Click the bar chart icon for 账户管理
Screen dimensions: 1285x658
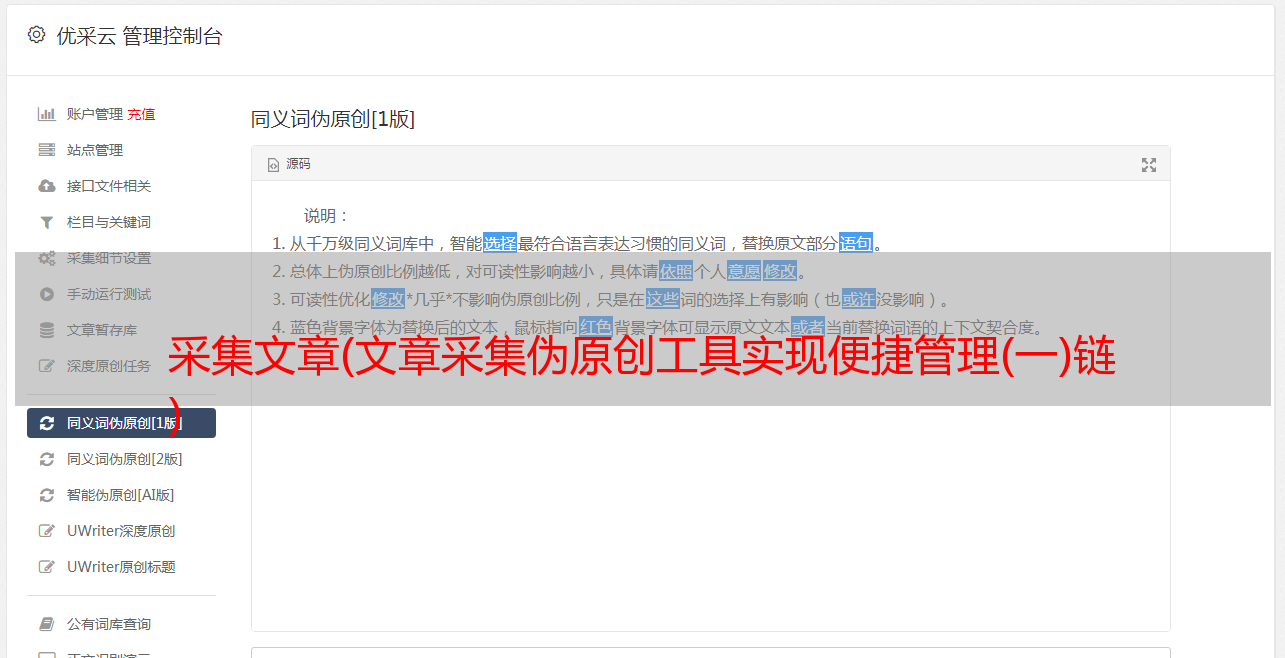(x=46, y=114)
